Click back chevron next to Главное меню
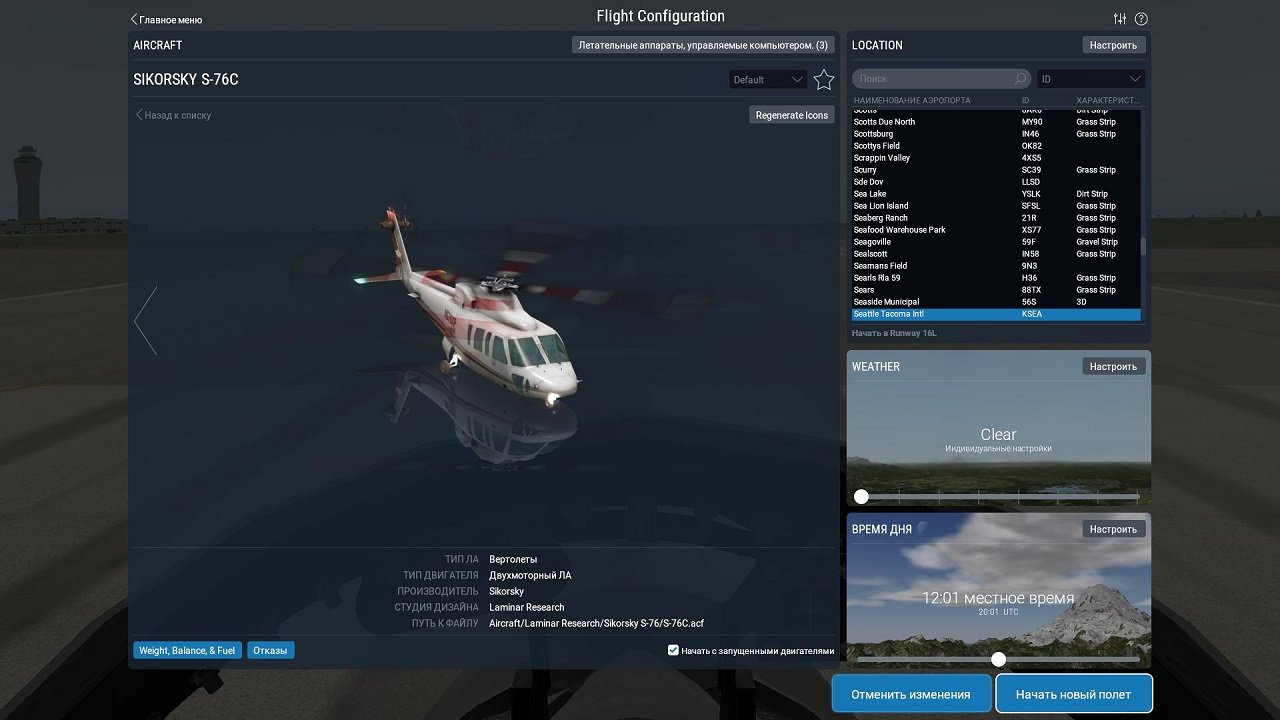The width and height of the screenshot is (1280, 720). click(x=136, y=19)
